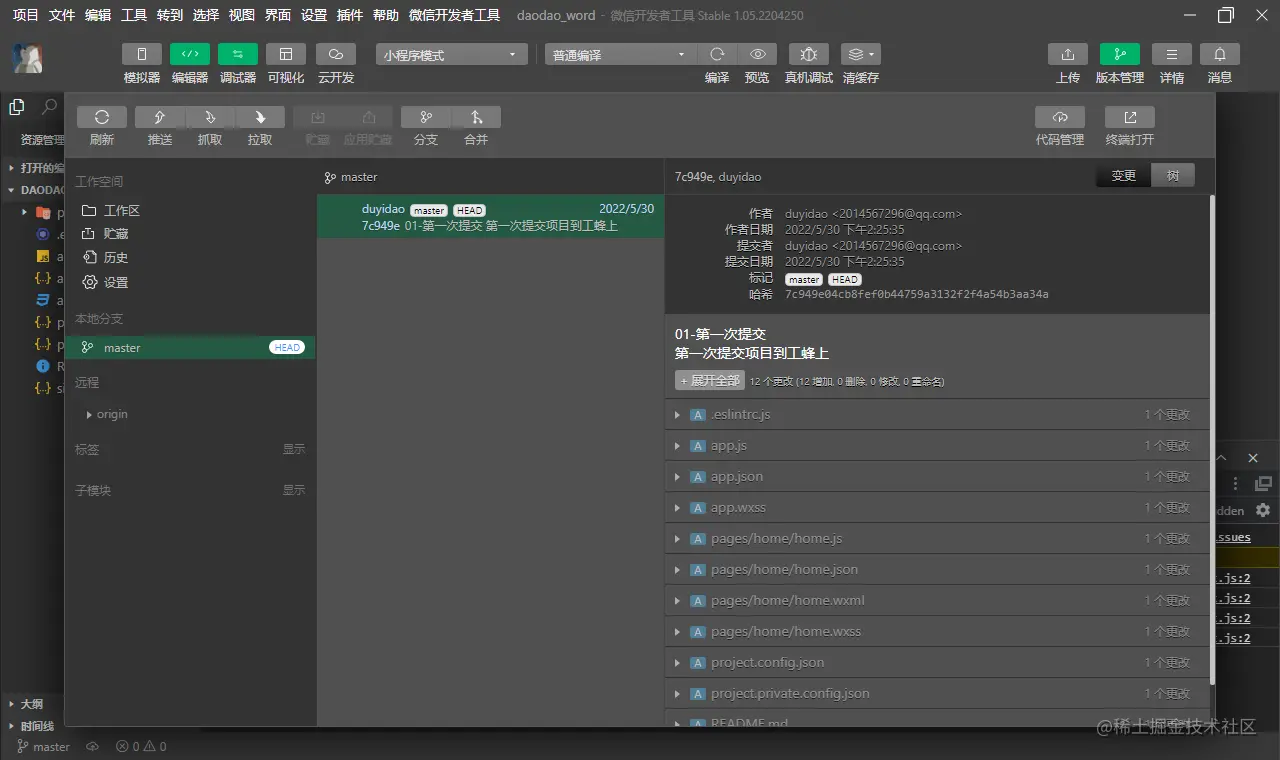
Task: Click the 展开全部 expand all button
Action: (710, 380)
